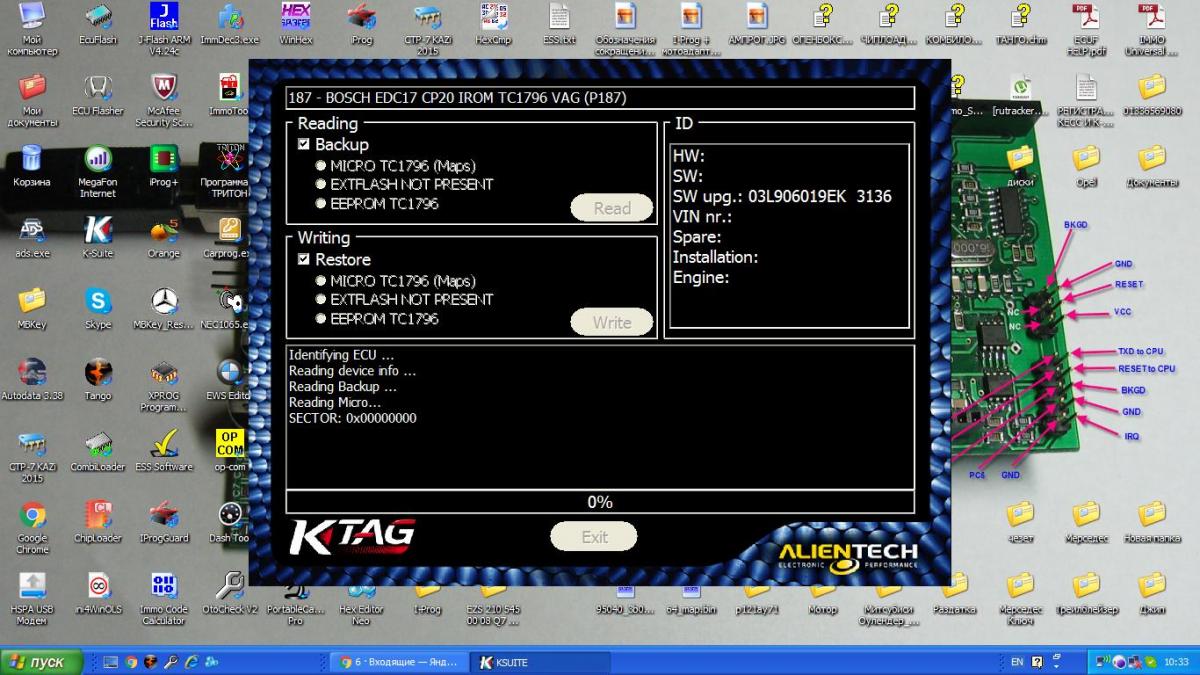
Task: Open the op-com desktop icon
Action: point(230,450)
